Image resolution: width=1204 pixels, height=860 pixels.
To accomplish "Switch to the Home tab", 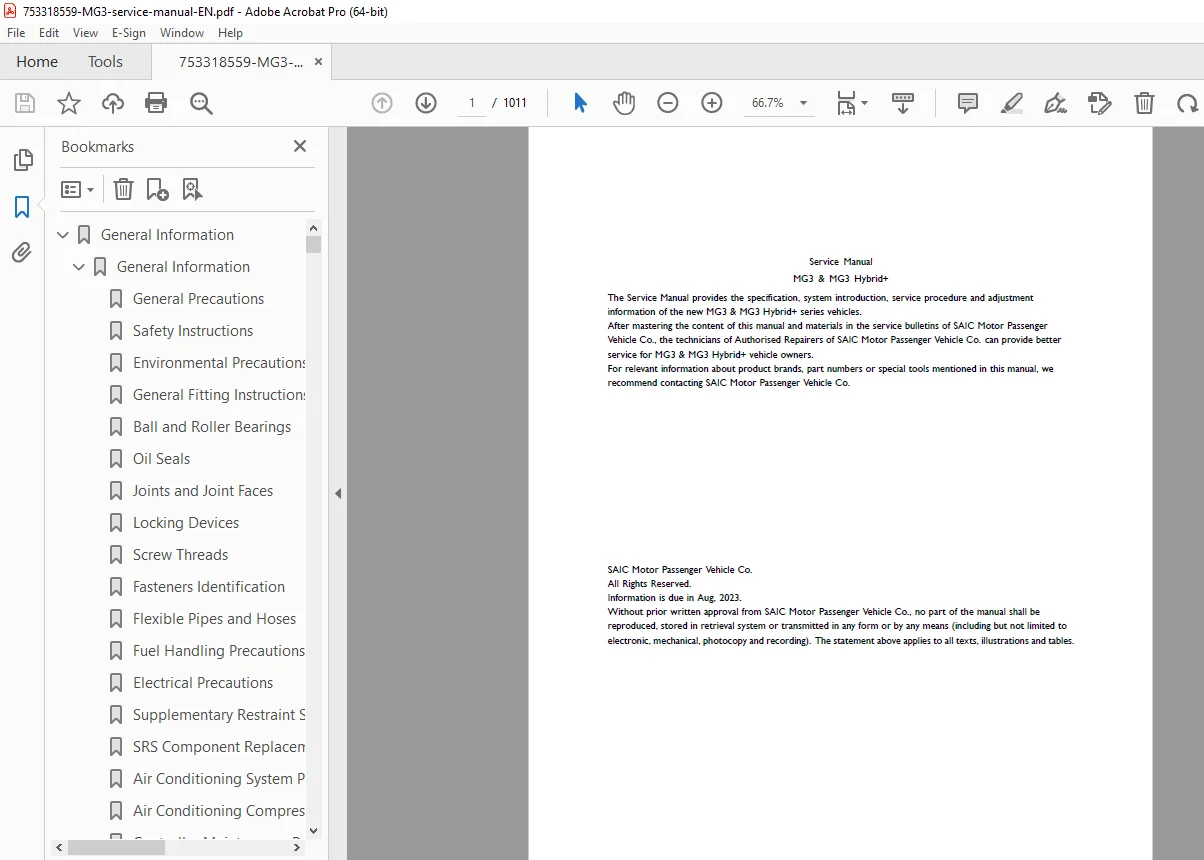I will tap(37, 62).
